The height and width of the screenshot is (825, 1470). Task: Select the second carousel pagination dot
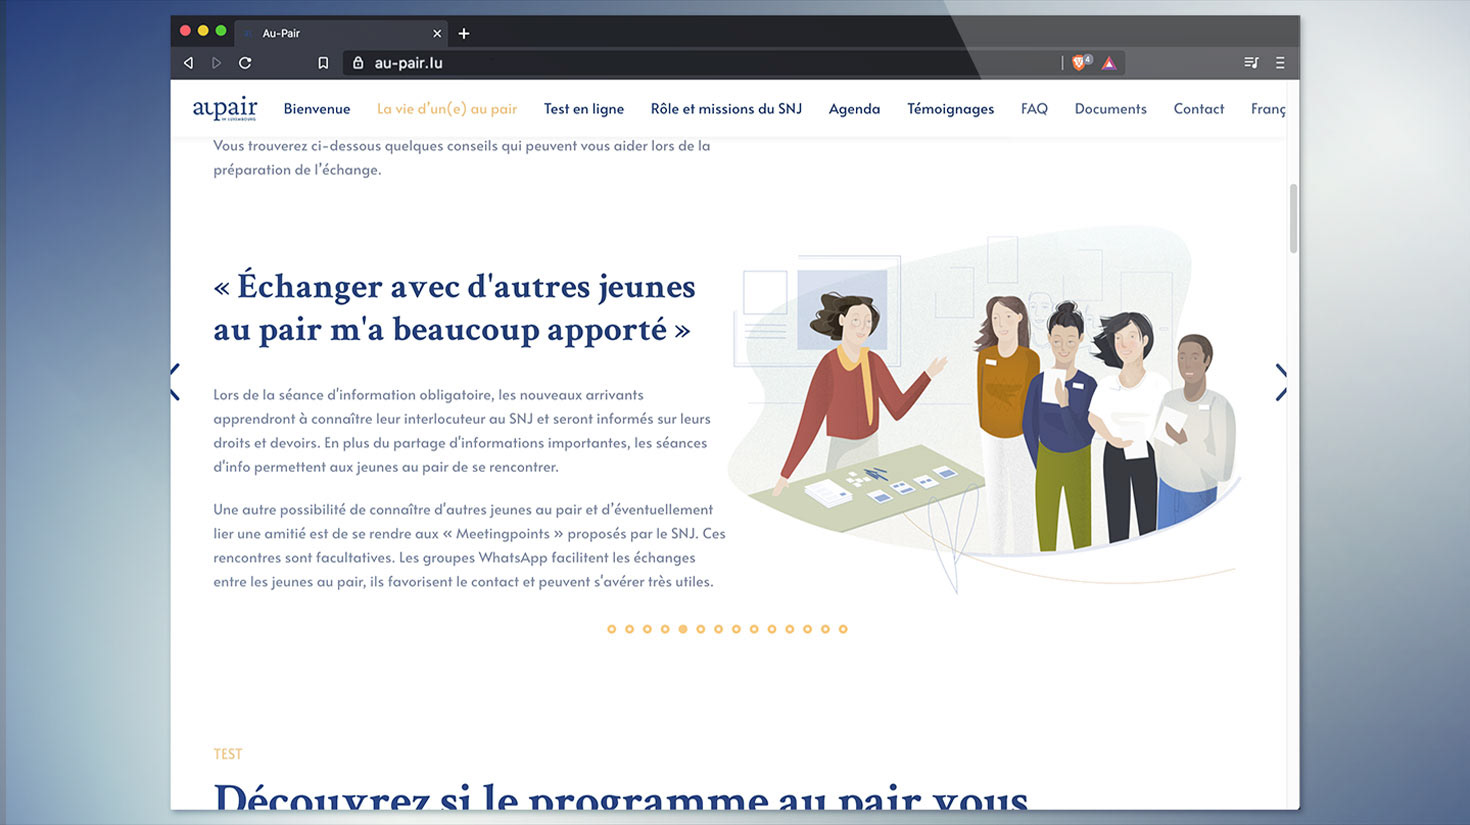click(x=629, y=629)
